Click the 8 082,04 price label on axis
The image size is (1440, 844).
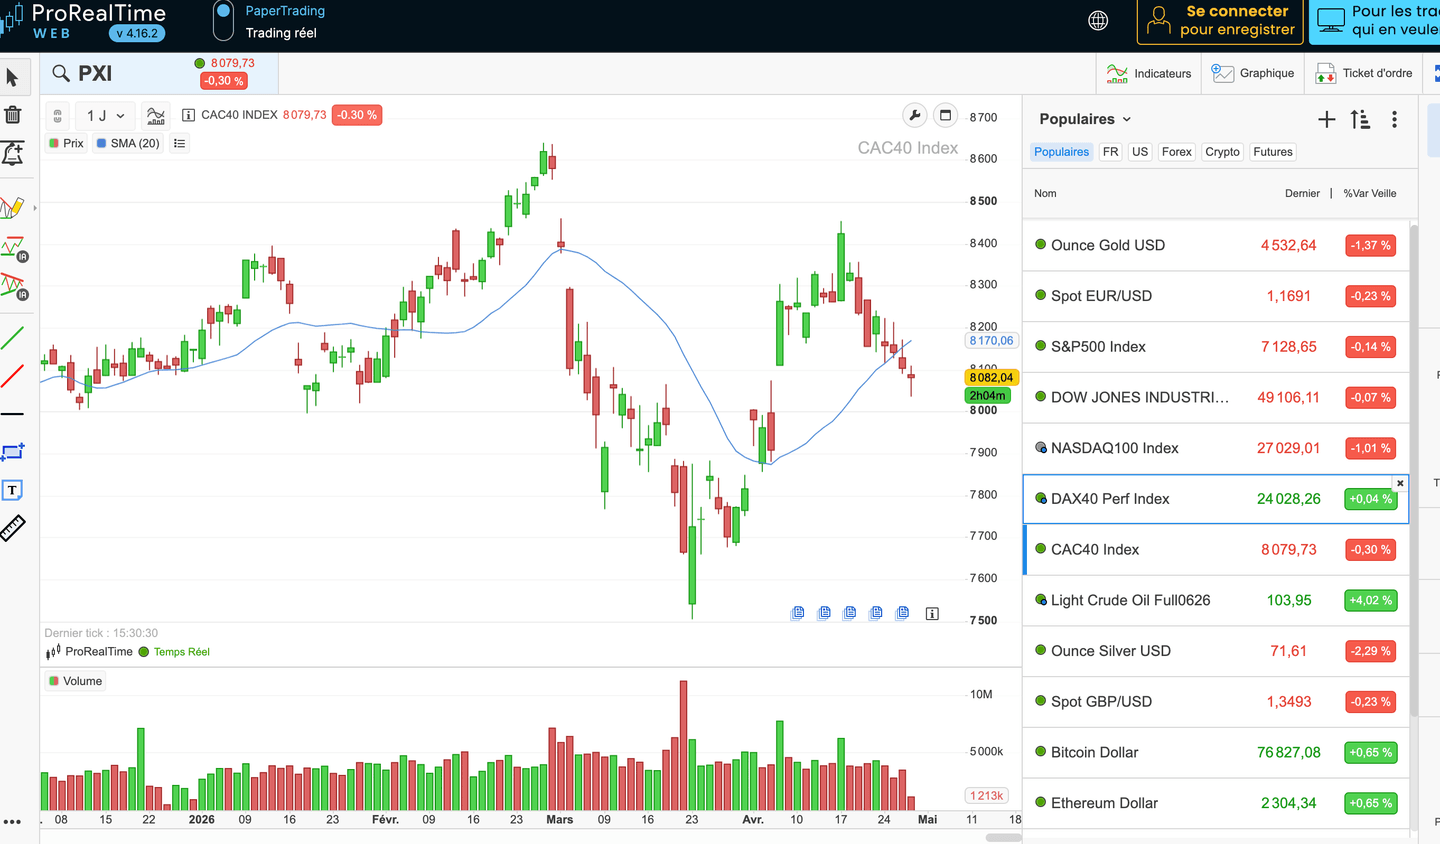click(x=991, y=377)
